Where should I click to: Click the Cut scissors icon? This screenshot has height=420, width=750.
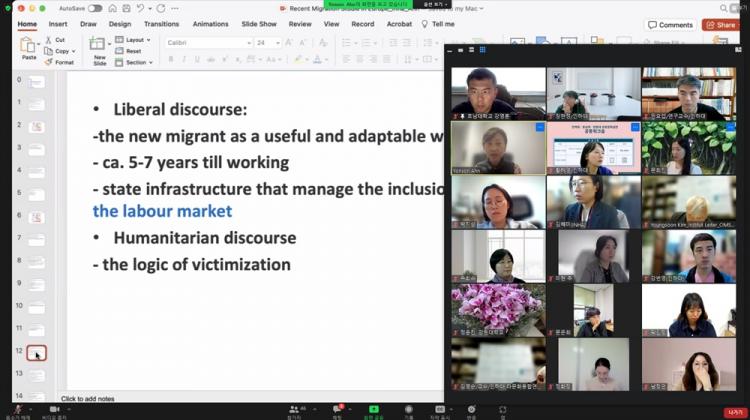click(50, 40)
